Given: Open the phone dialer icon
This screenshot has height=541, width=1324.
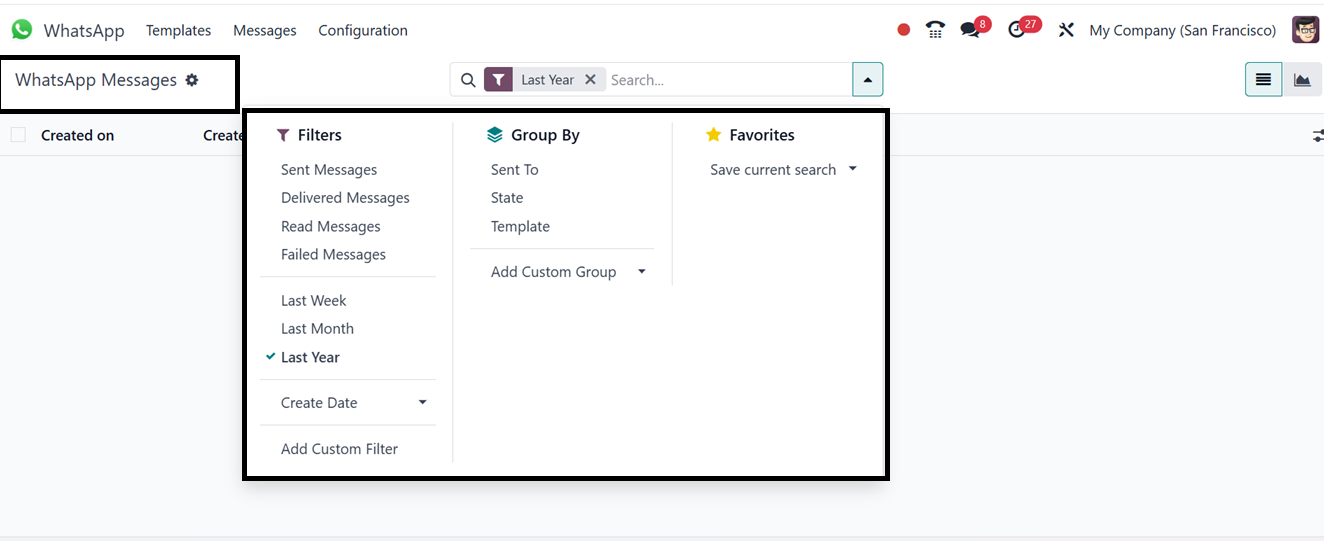Looking at the screenshot, I should coord(935,30).
